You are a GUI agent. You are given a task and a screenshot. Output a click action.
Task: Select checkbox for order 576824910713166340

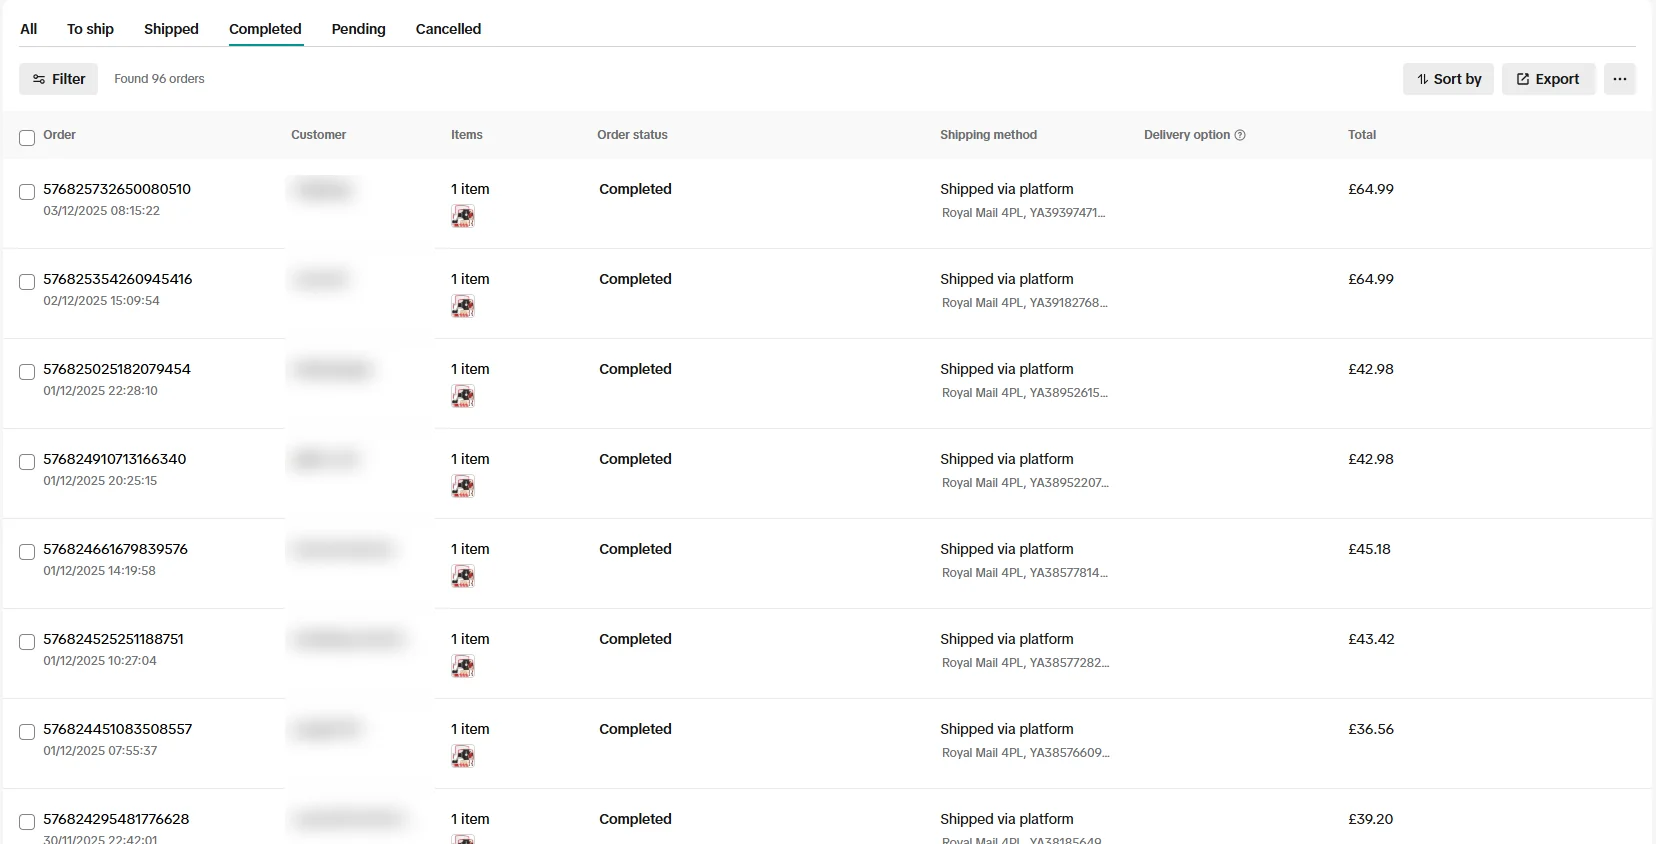click(x=27, y=462)
